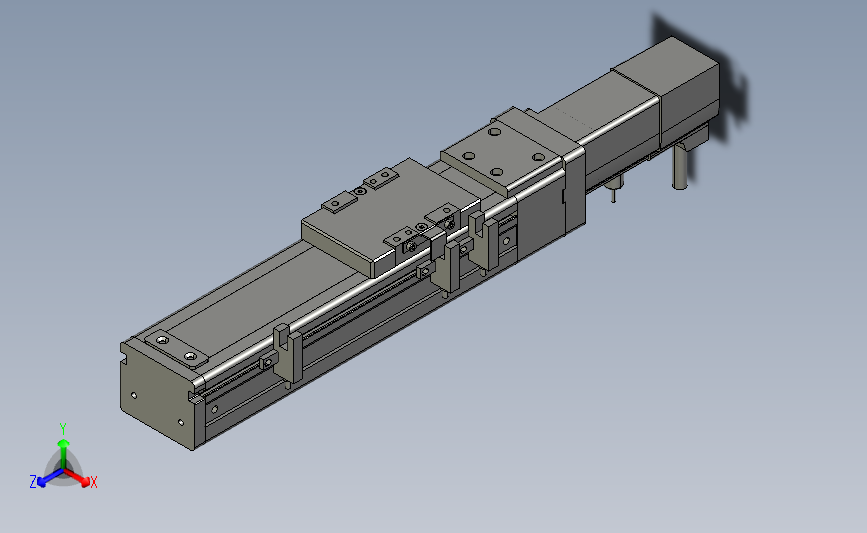This screenshot has height=533, width=867.
Task: Select the four-hole mounting plate on the actuator
Action: [x=502, y=152]
